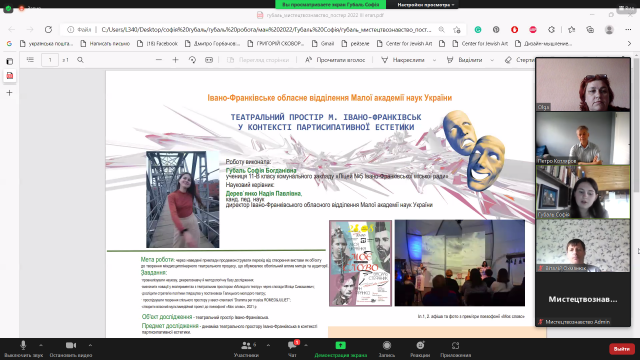Open the Накреслити dropdown arrow
Image resolution: width=640 pixels, height=360 pixels.
tap(434, 60)
